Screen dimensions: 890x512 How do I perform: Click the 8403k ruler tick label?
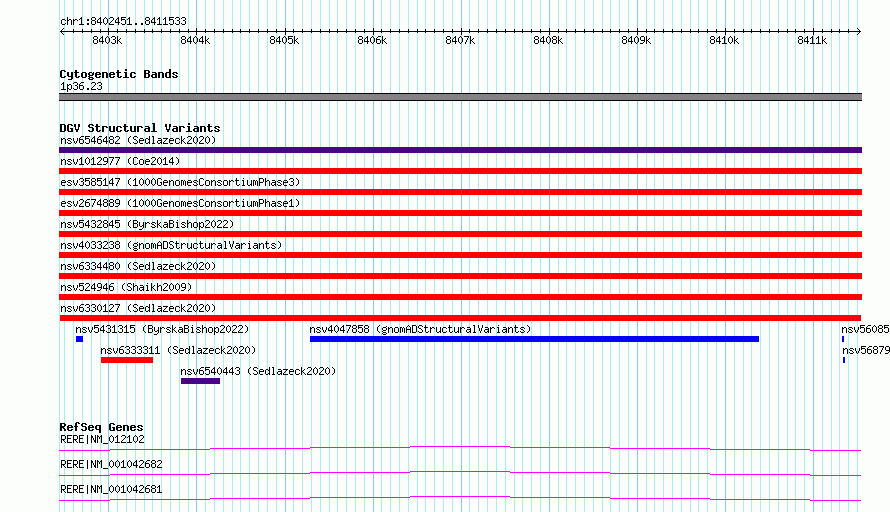click(x=107, y=40)
